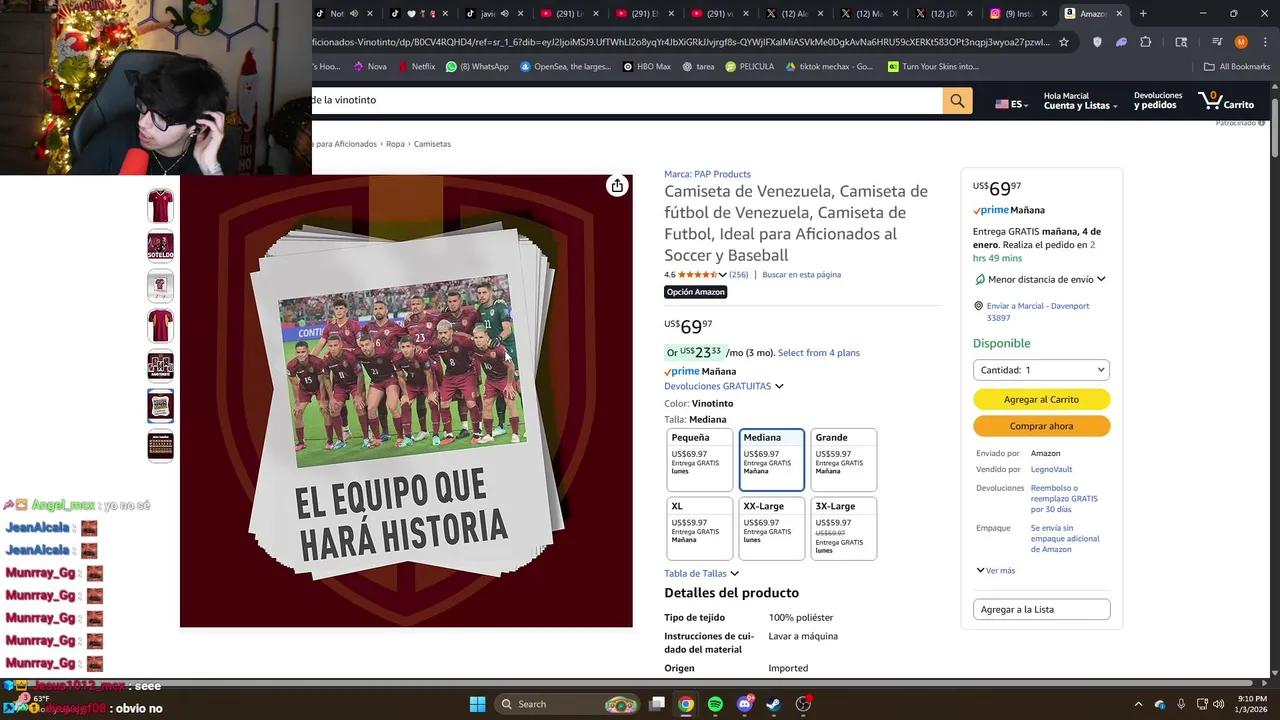Open Cuenta y Listas menu
The width and height of the screenshot is (1280, 720).
[x=1080, y=101]
